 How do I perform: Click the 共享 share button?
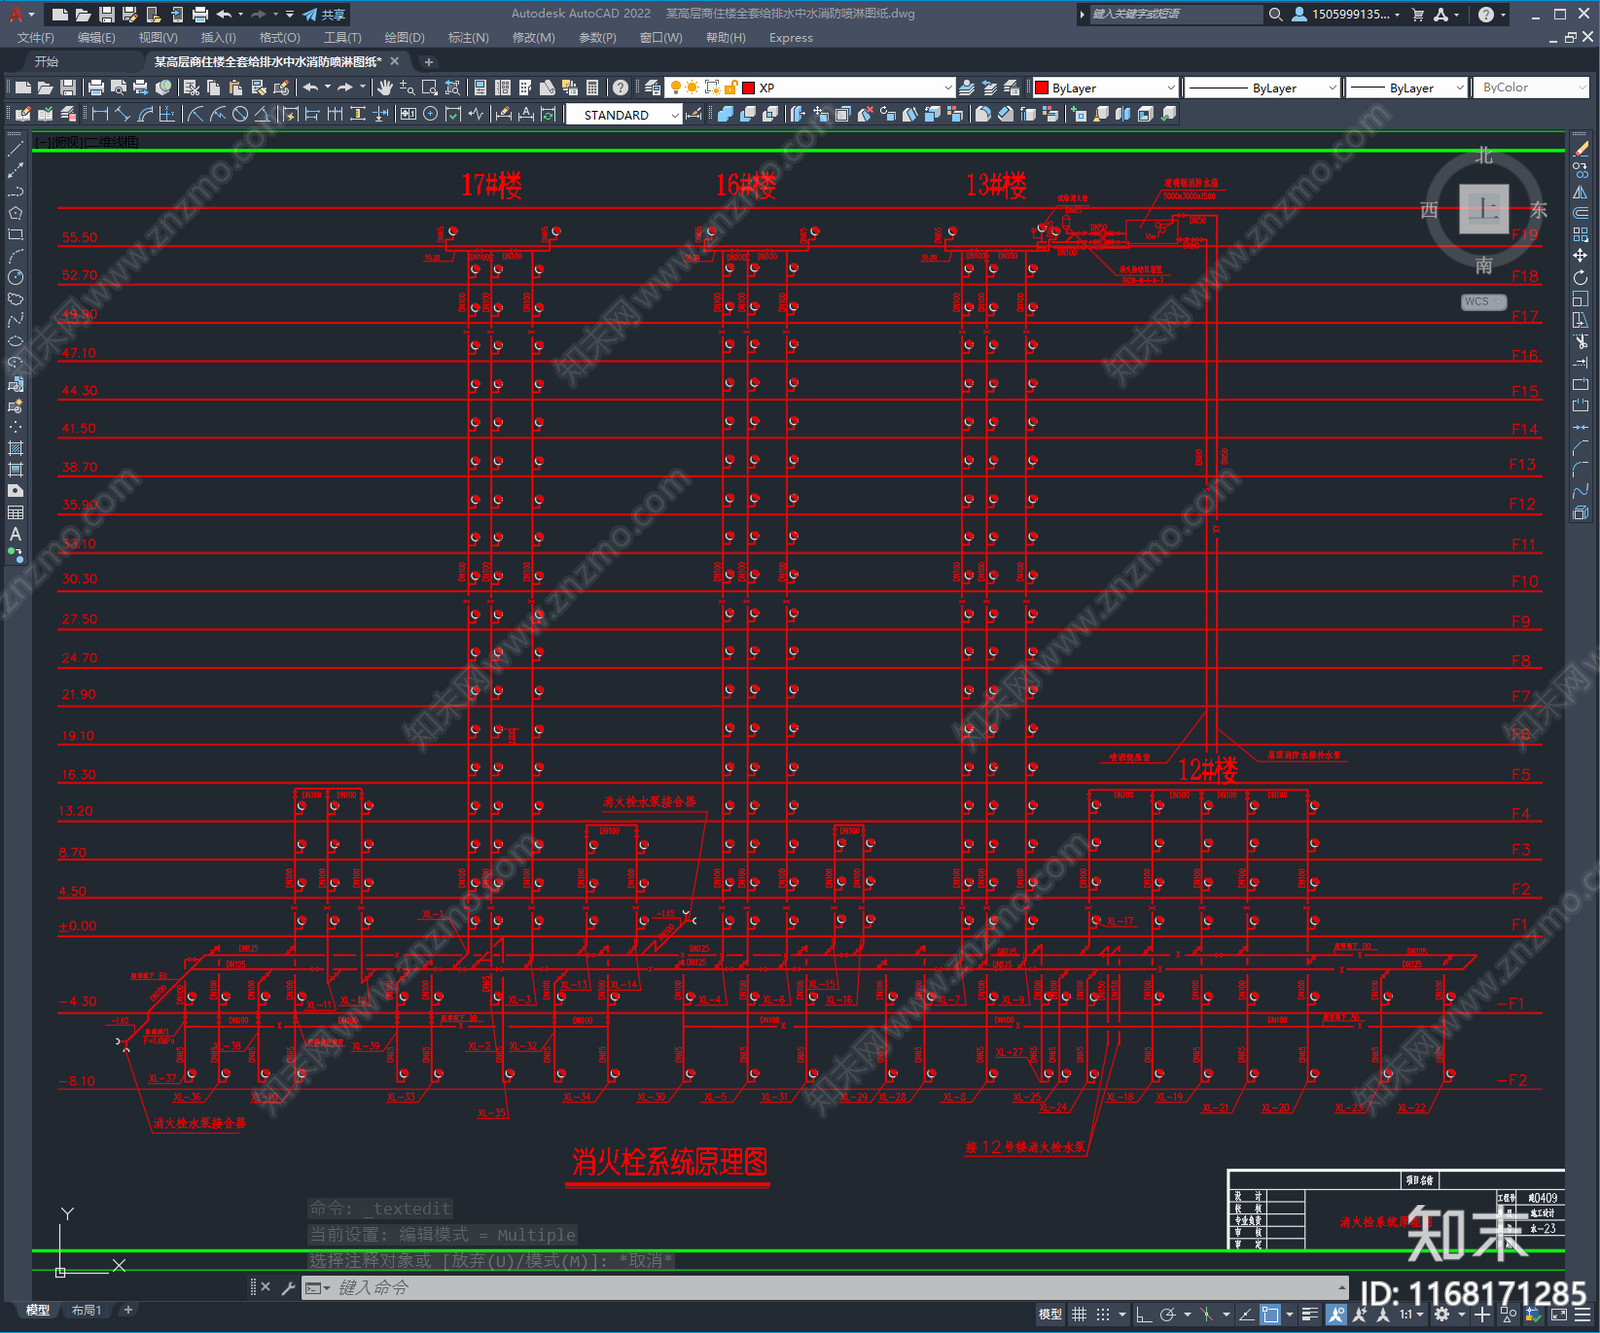325,14
